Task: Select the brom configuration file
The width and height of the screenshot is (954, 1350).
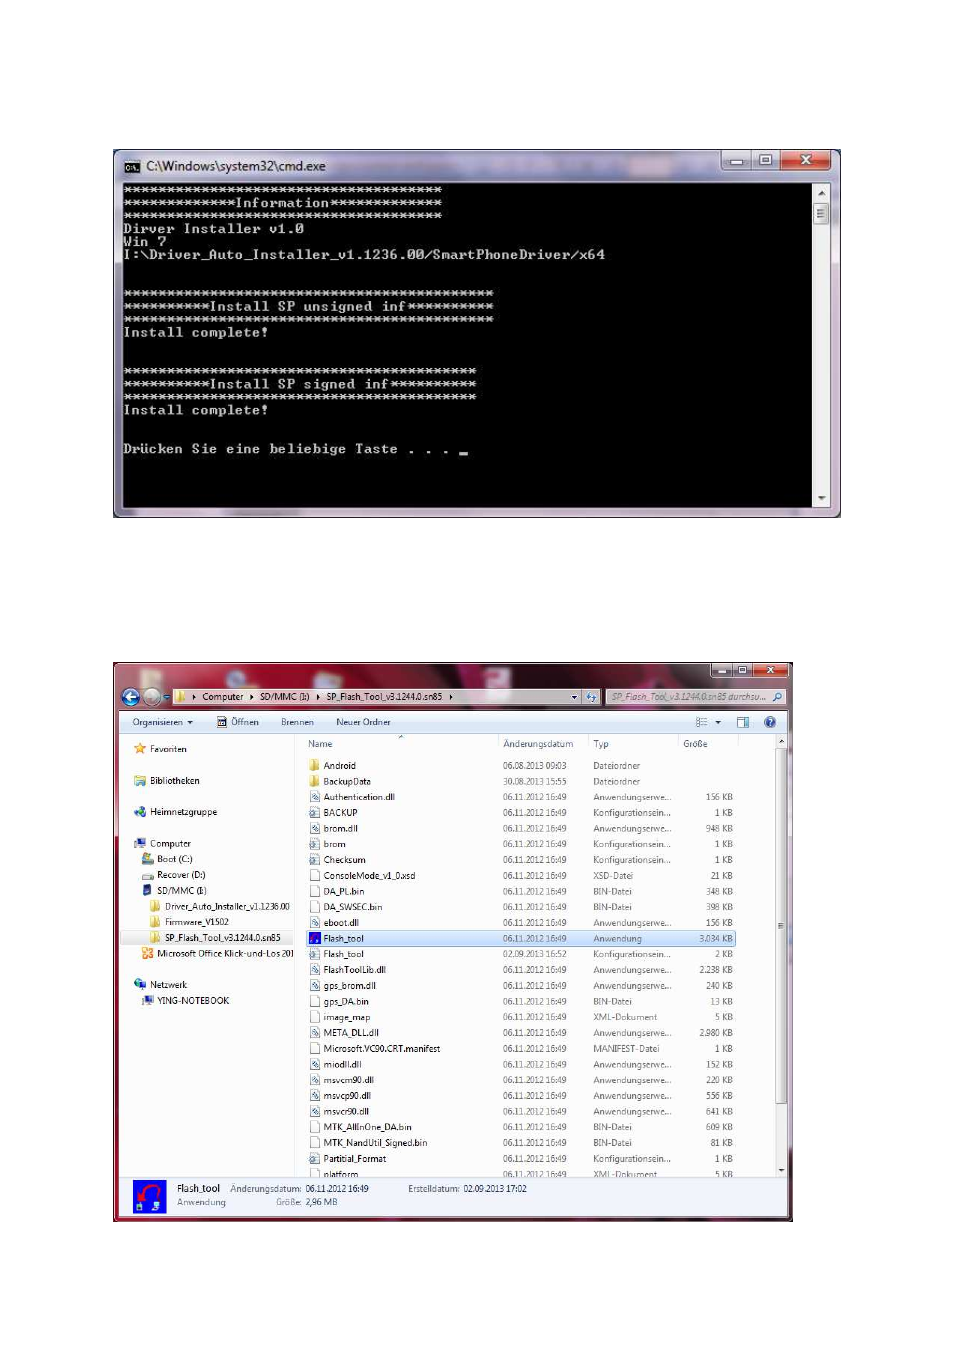Action: pyautogui.click(x=335, y=844)
